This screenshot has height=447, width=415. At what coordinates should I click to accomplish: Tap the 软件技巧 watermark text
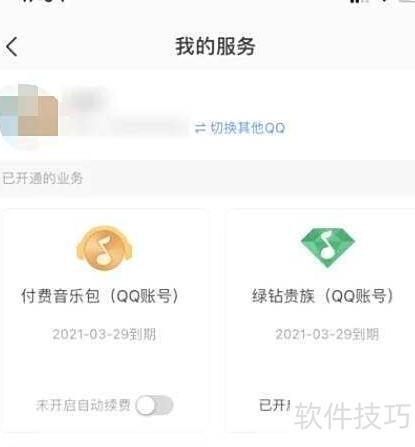pyautogui.click(x=353, y=416)
